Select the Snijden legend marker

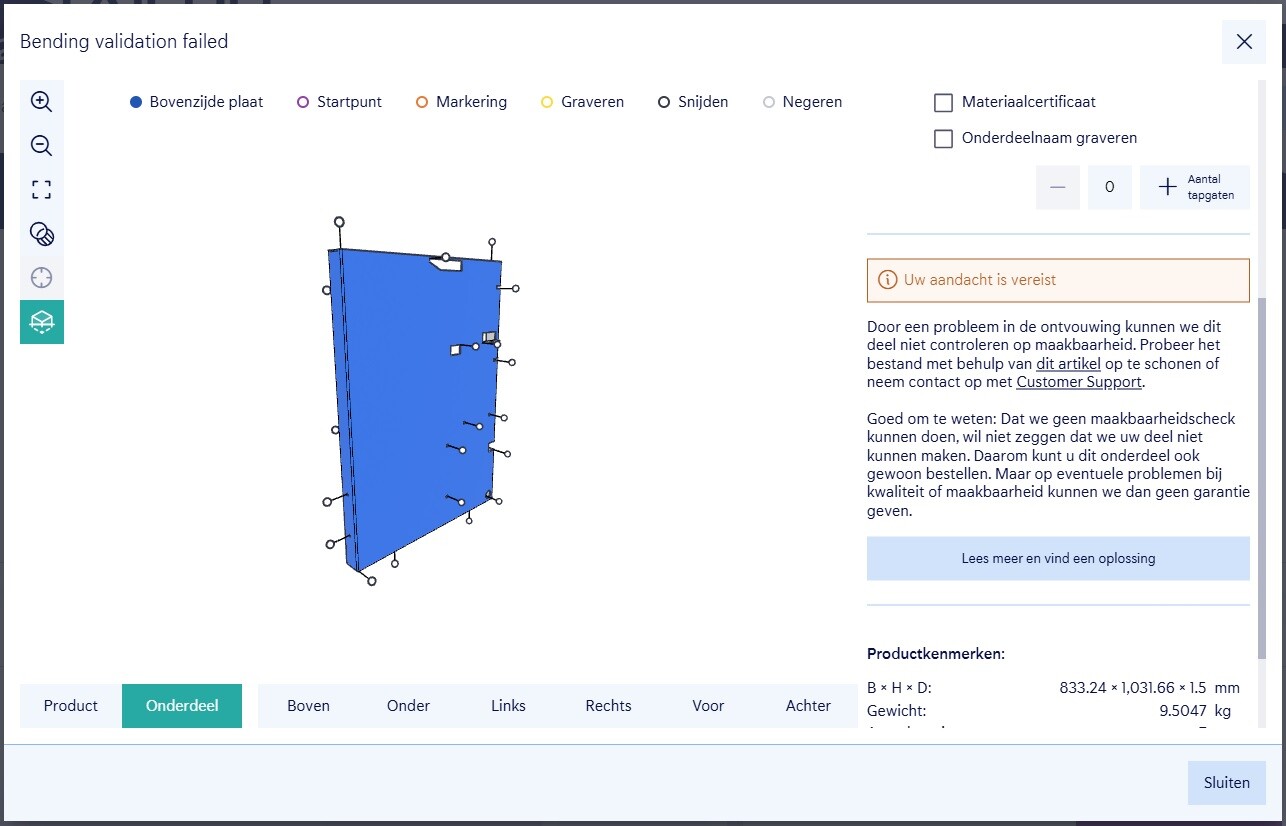point(664,102)
